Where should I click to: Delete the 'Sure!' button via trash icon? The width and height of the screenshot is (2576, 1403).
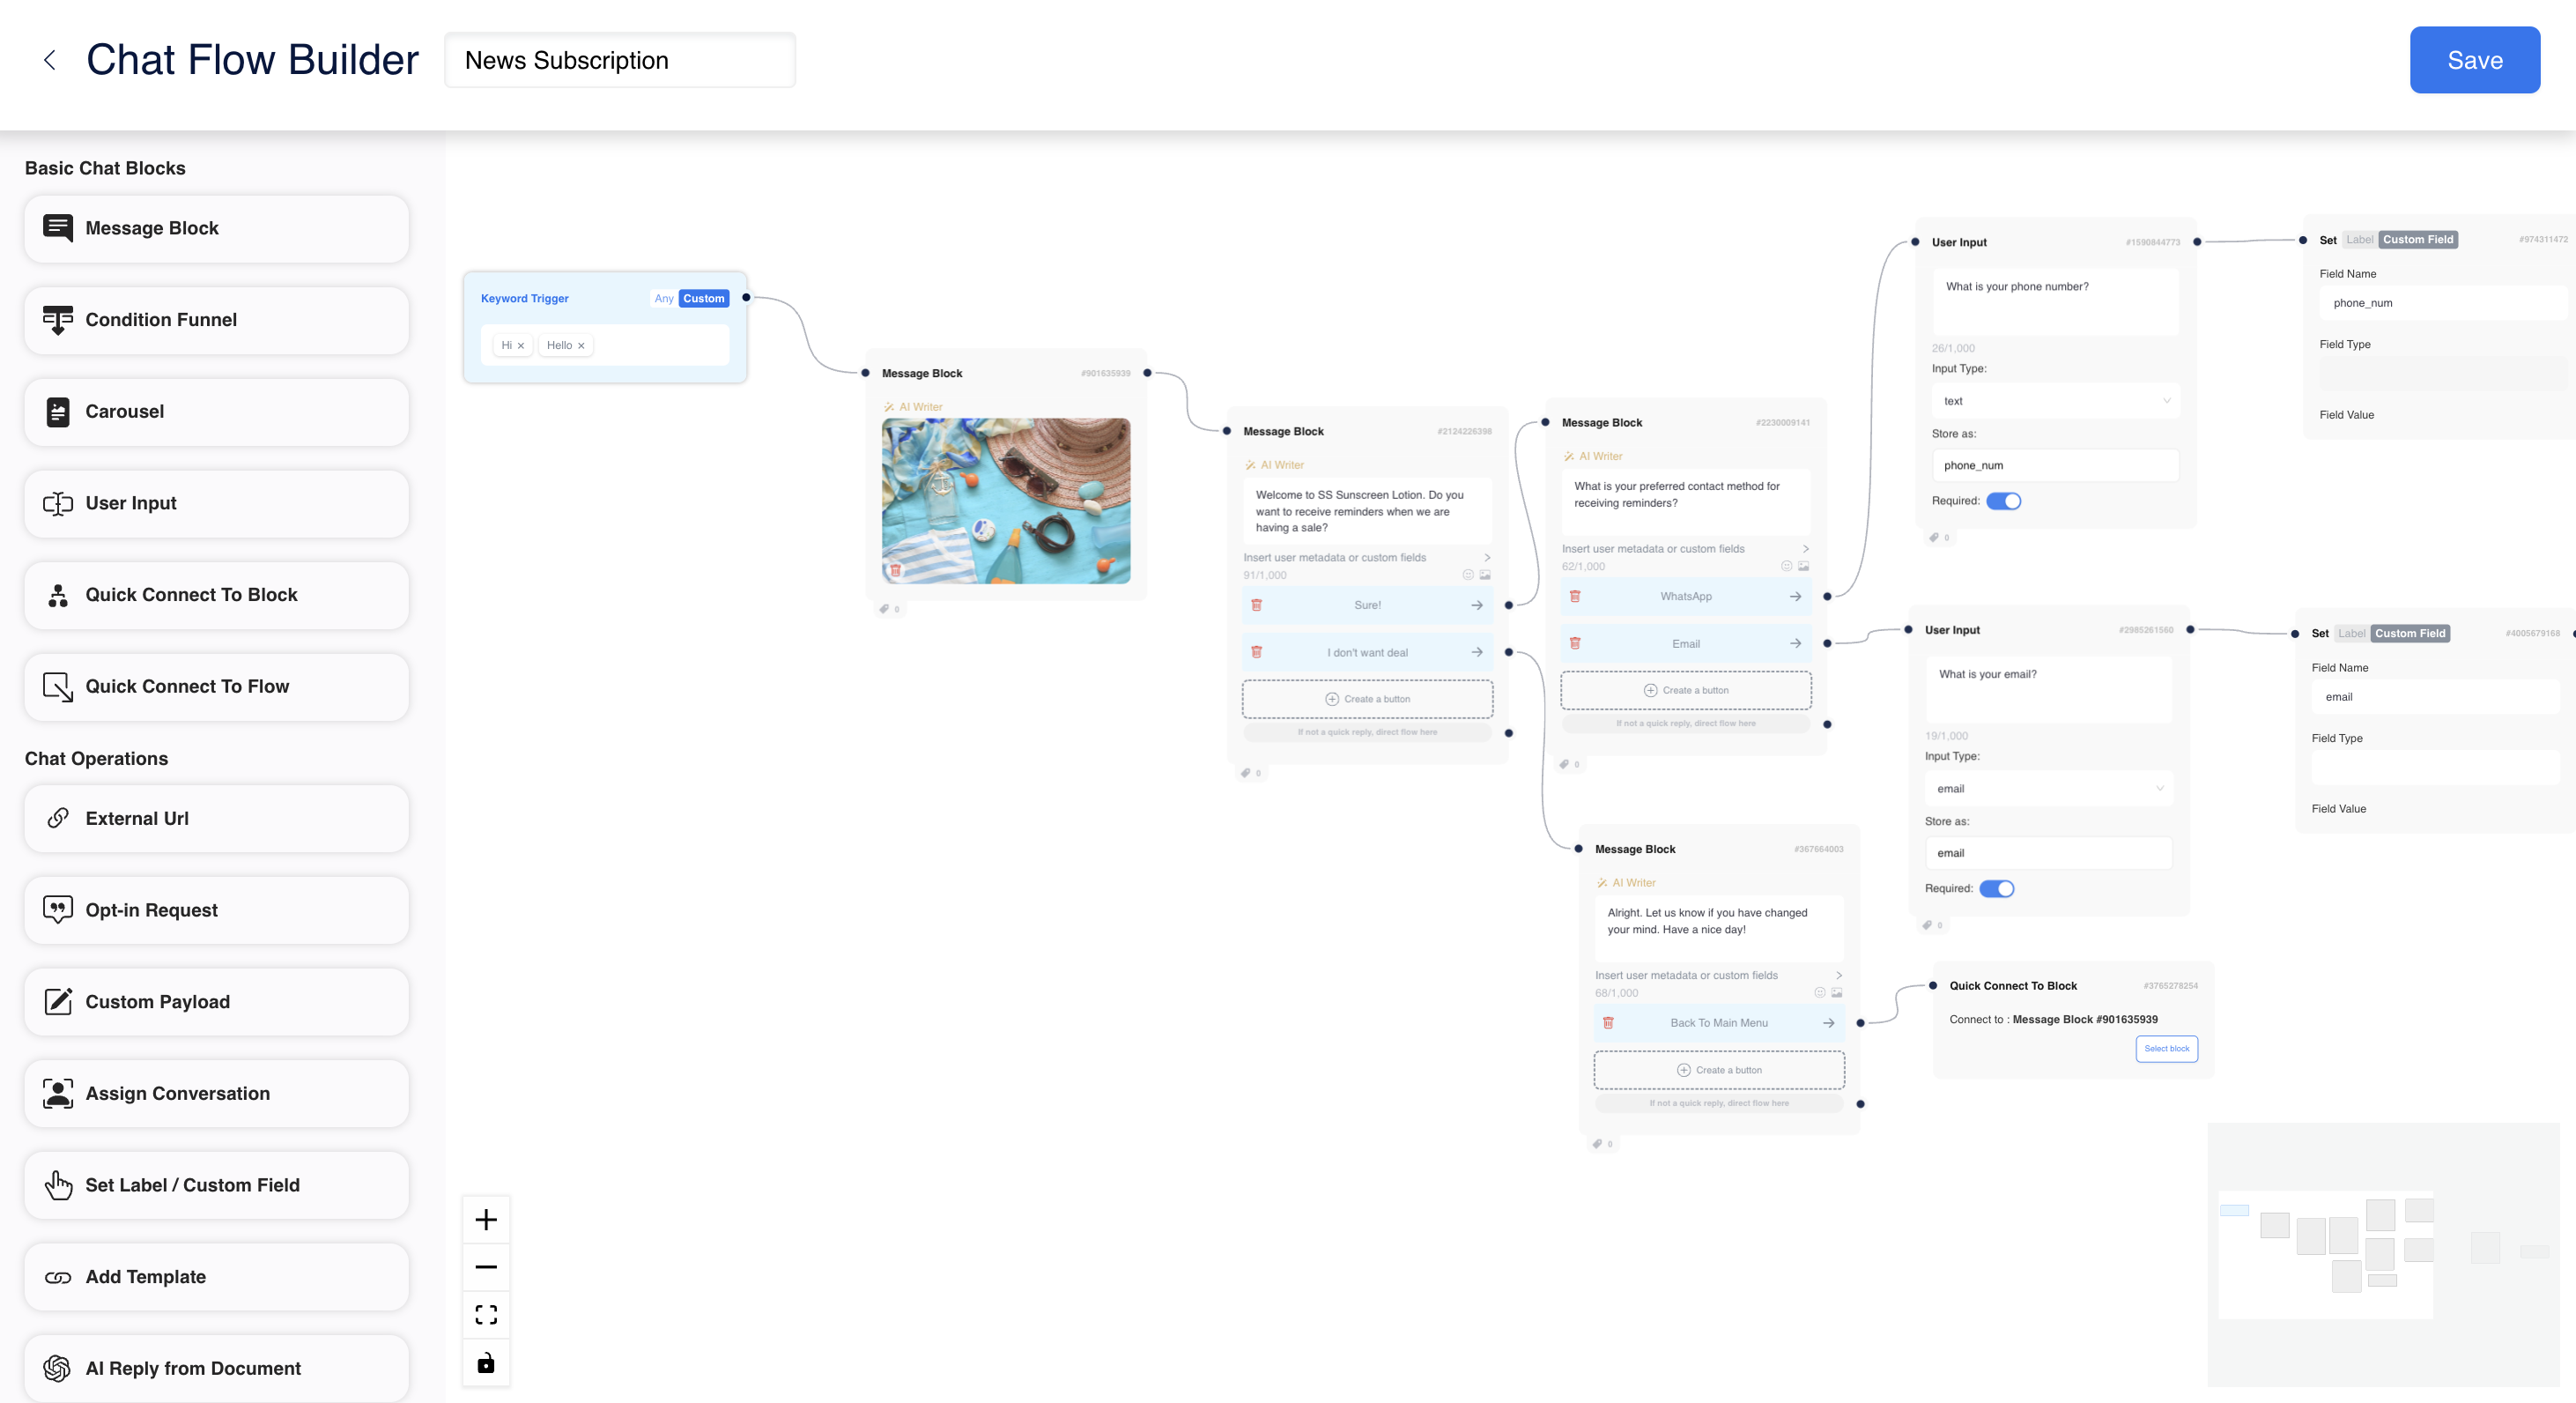1256,605
